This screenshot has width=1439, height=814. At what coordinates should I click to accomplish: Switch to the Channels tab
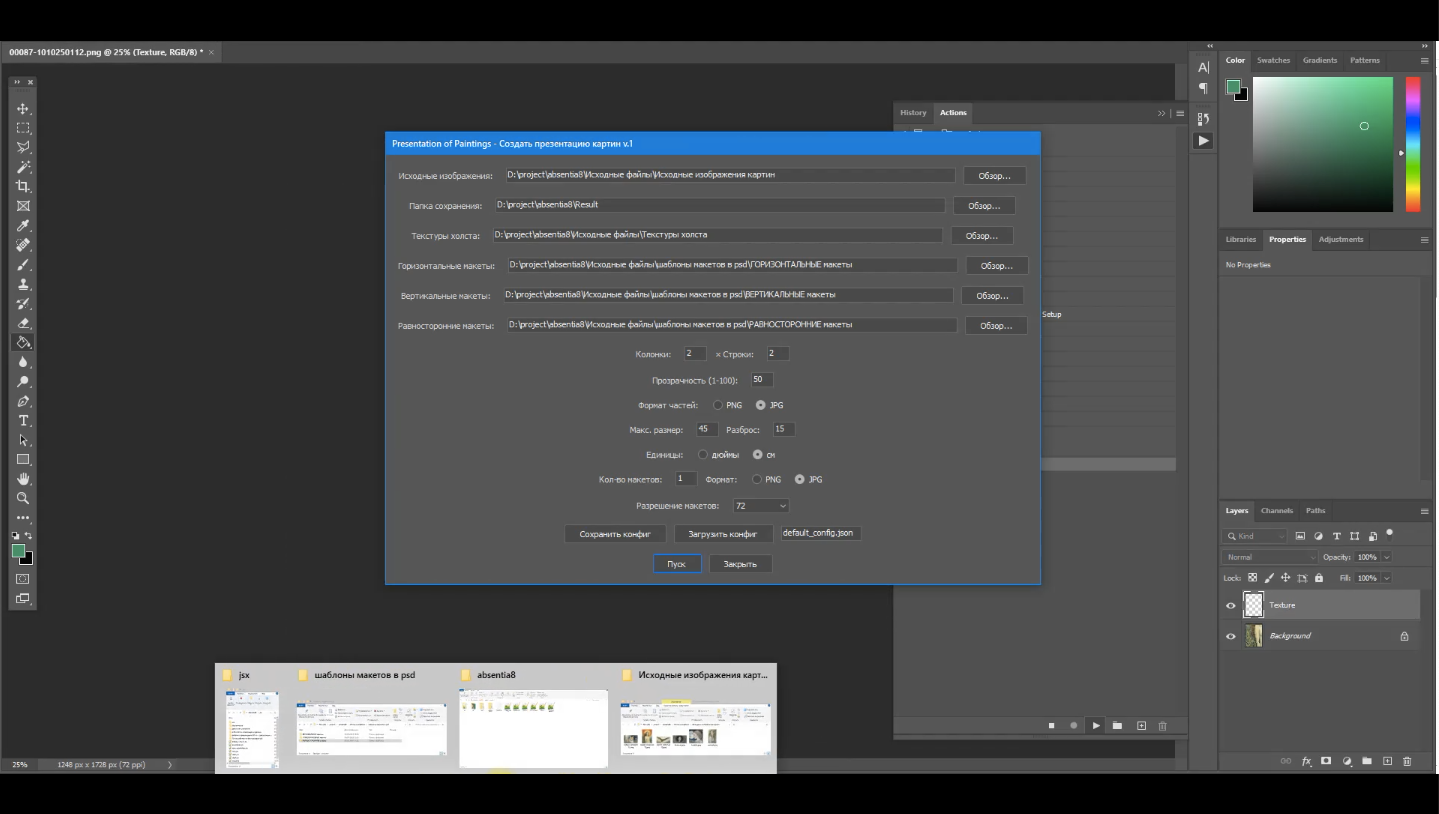coord(1277,510)
